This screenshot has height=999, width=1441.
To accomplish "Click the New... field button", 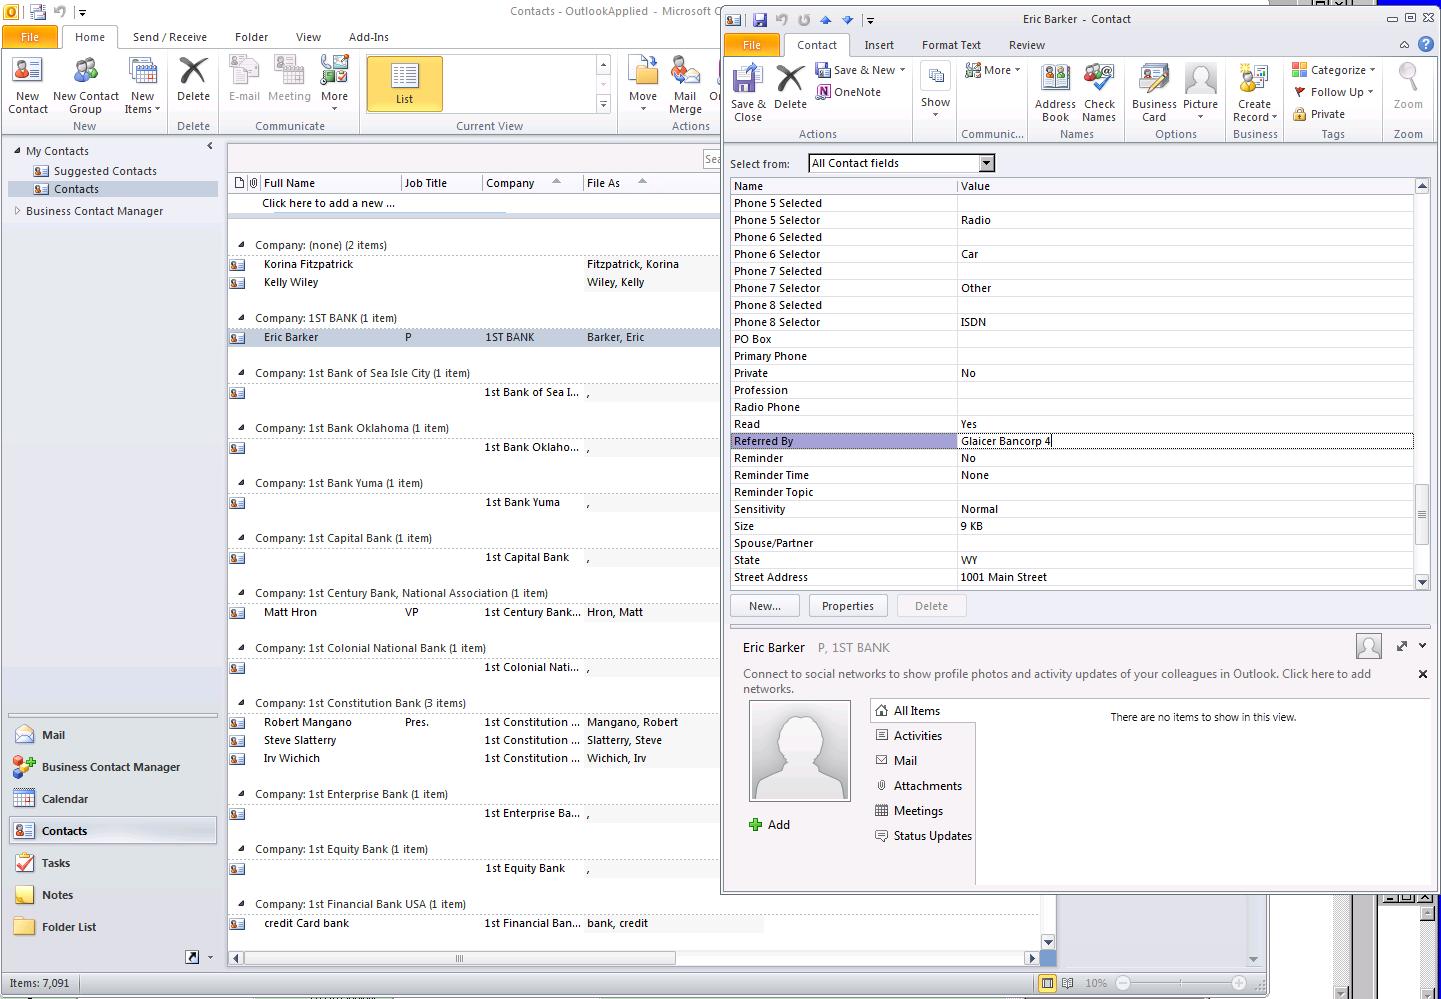I will click(x=764, y=606).
